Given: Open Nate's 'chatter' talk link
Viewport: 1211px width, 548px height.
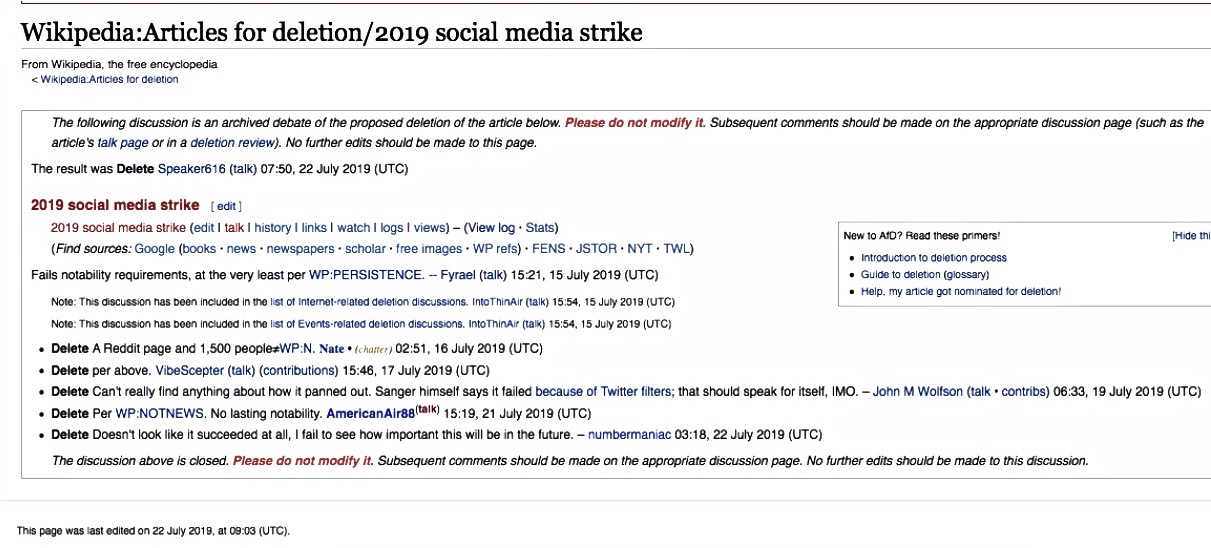Looking at the screenshot, I should pos(372,351).
